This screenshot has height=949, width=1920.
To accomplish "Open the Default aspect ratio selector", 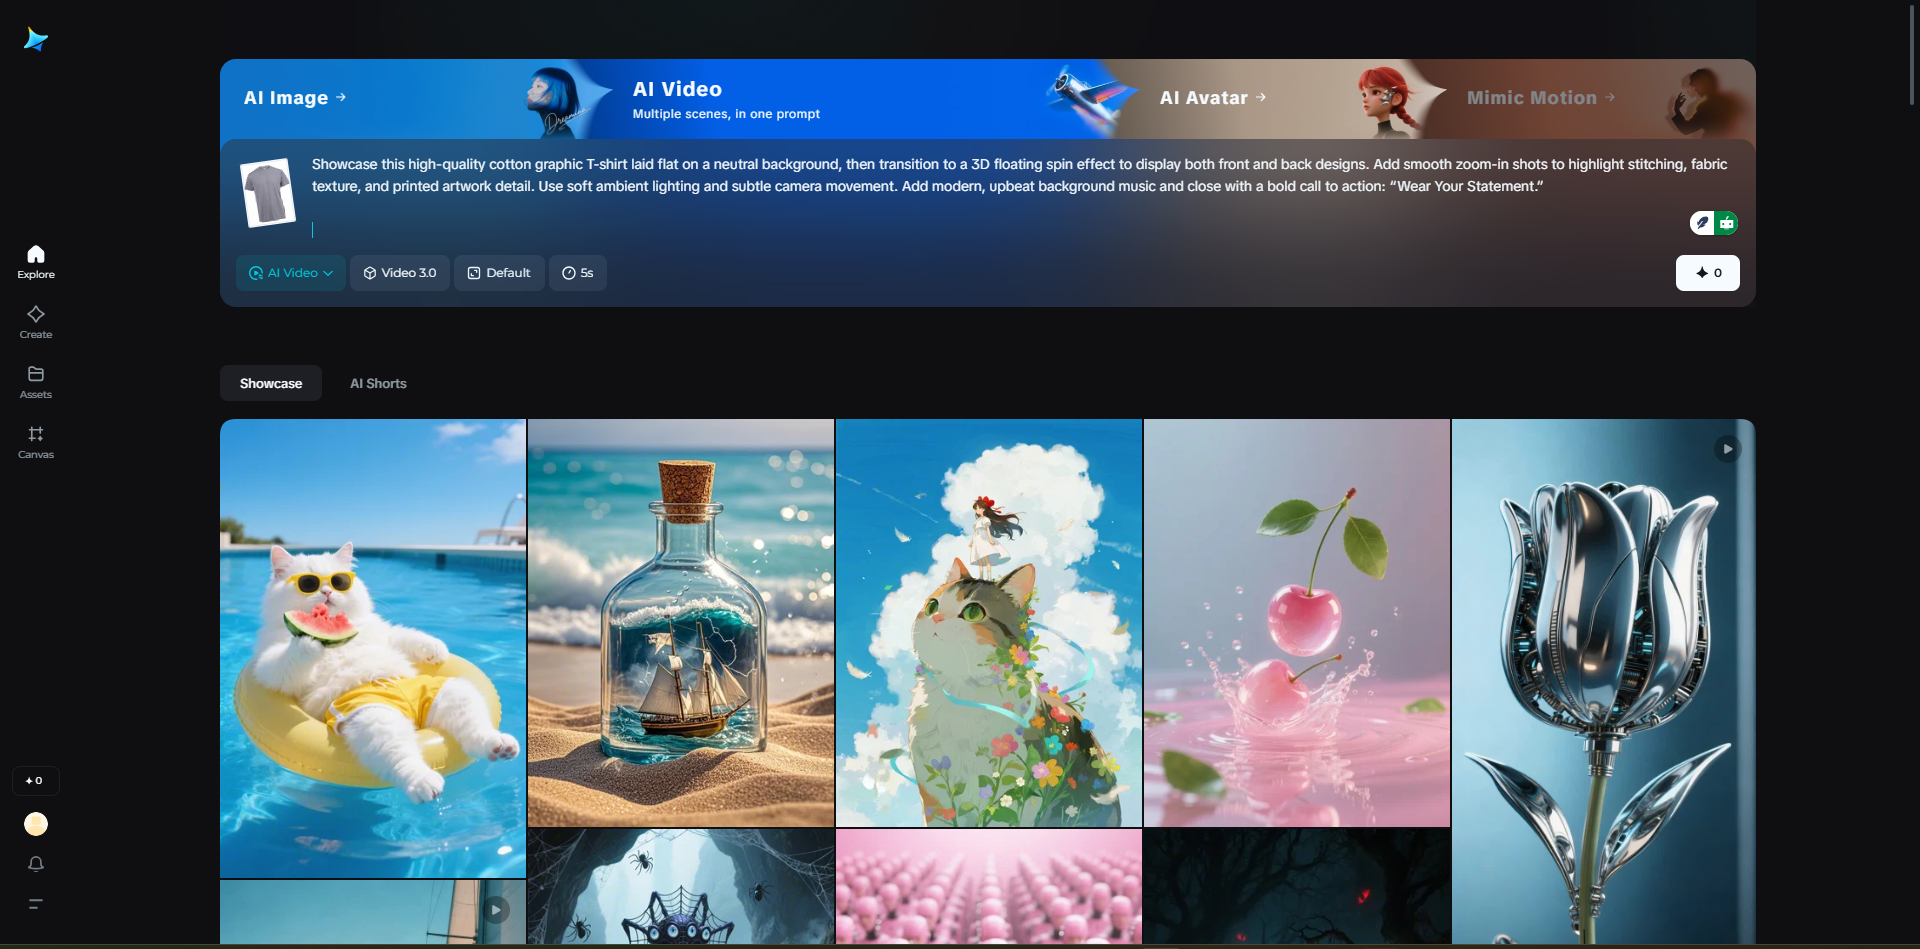I will 499,273.
